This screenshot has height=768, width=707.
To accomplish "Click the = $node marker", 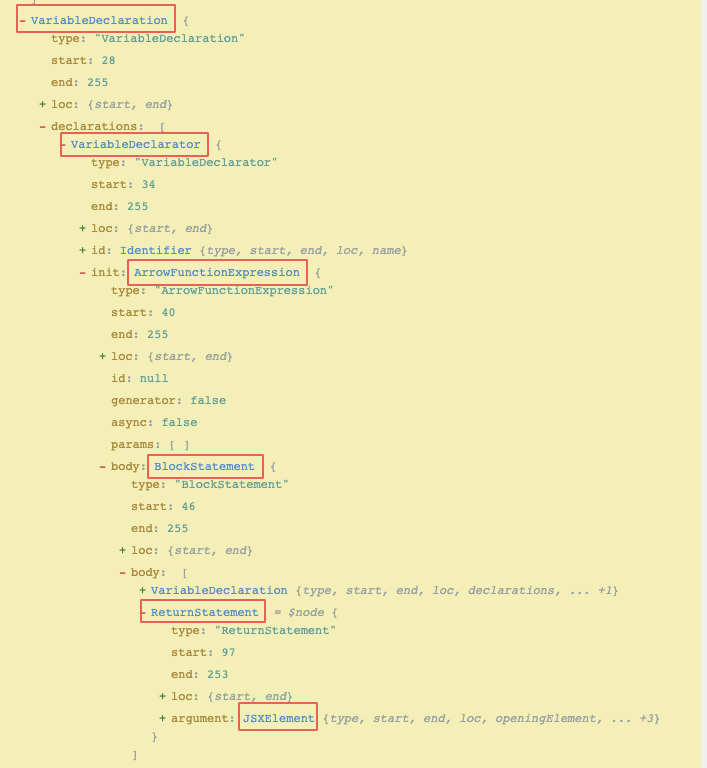I will pyautogui.click(x=299, y=612).
